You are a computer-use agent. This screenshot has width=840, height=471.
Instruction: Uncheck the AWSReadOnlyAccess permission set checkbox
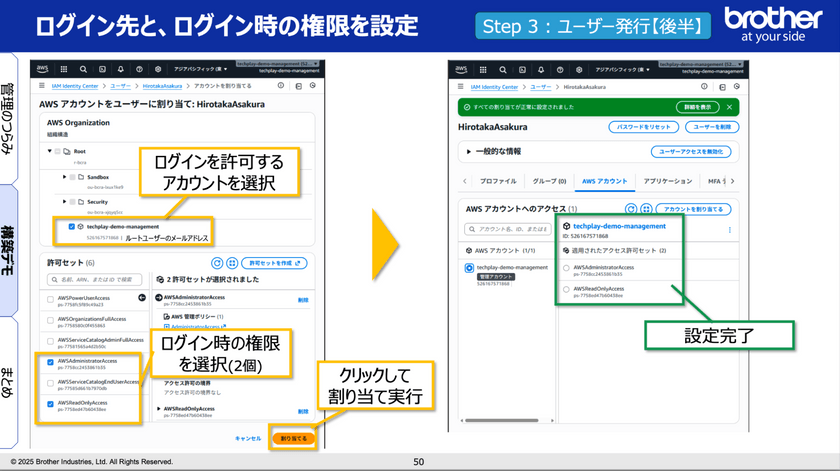[x=50, y=404]
